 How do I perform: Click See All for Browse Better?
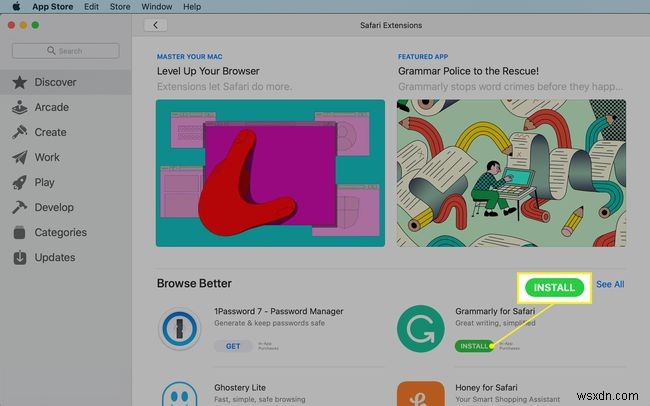[x=610, y=284]
